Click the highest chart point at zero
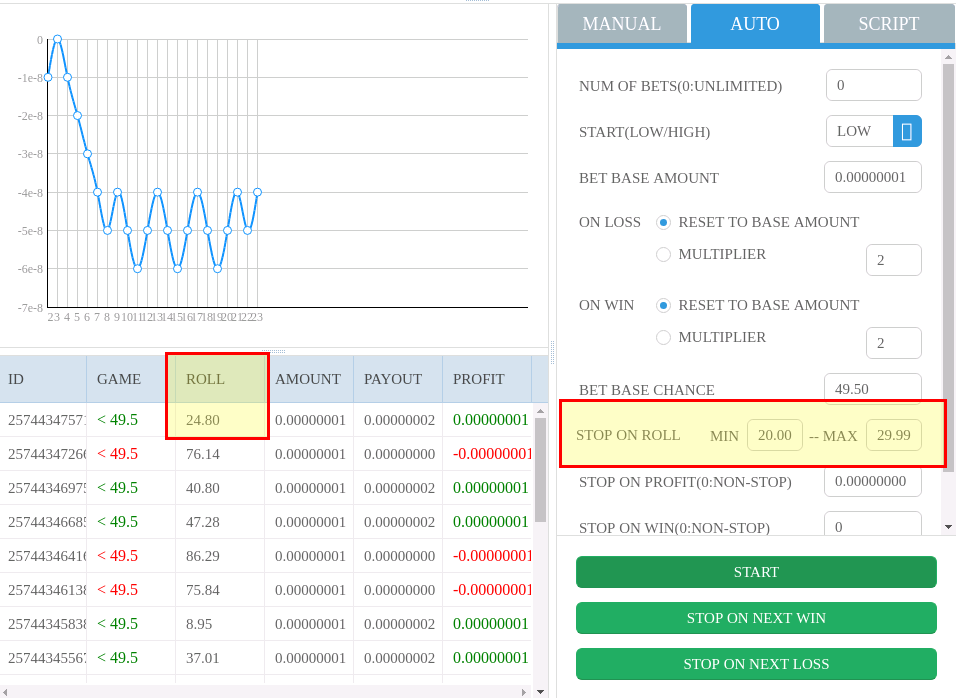 (x=58, y=39)
